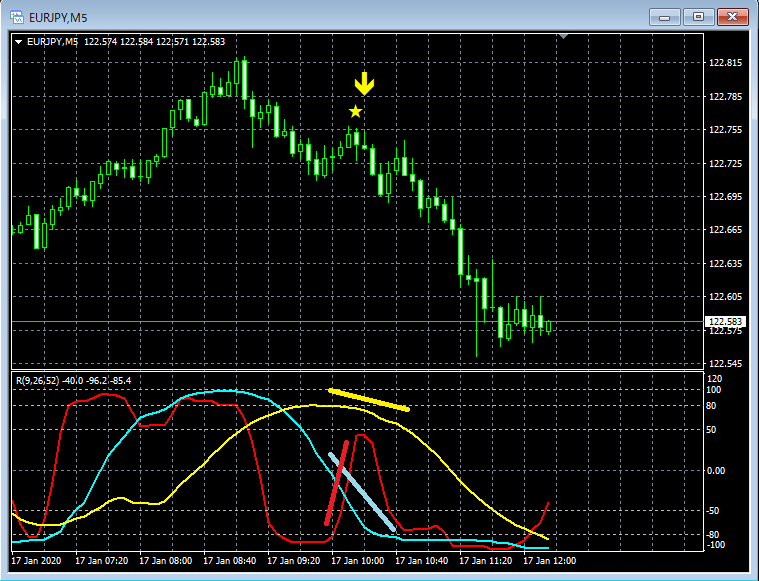The image size is (759, 581).
Task: Select the light blue trendline in indicator window
Action: tap(362, 492)
